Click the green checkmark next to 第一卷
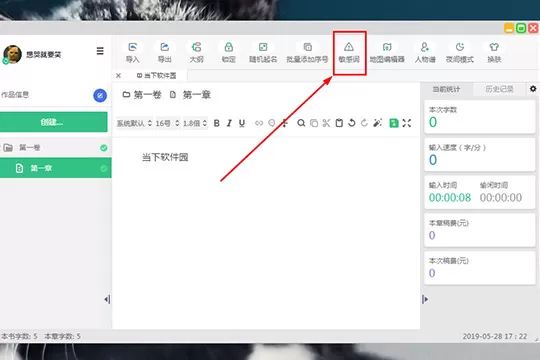The height and width of the screenshot is (360, 540). click(104, 148)
